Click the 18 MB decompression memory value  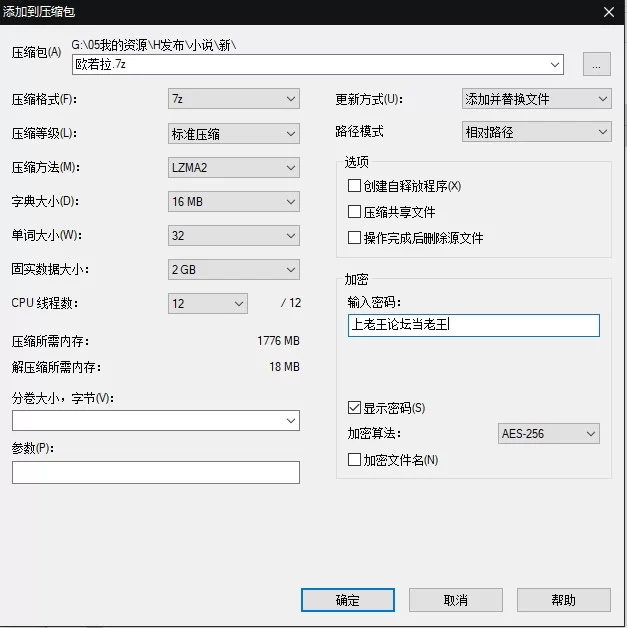284,366
